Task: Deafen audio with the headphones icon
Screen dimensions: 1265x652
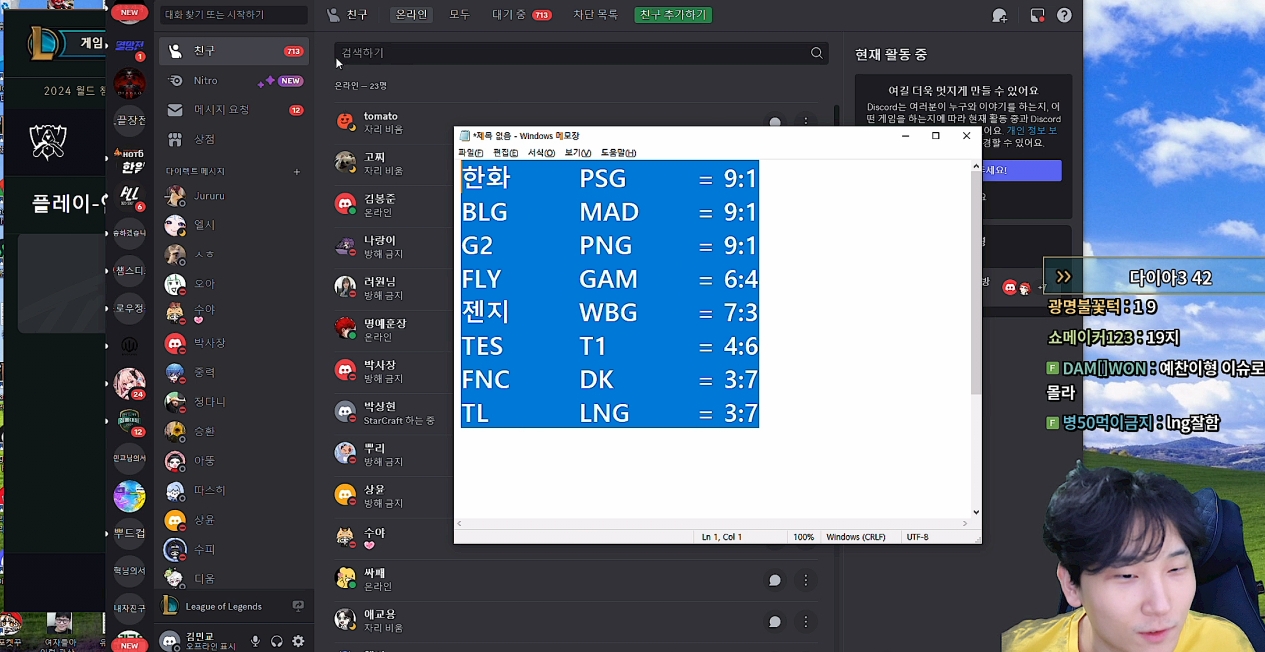Action: coord(277,641)
